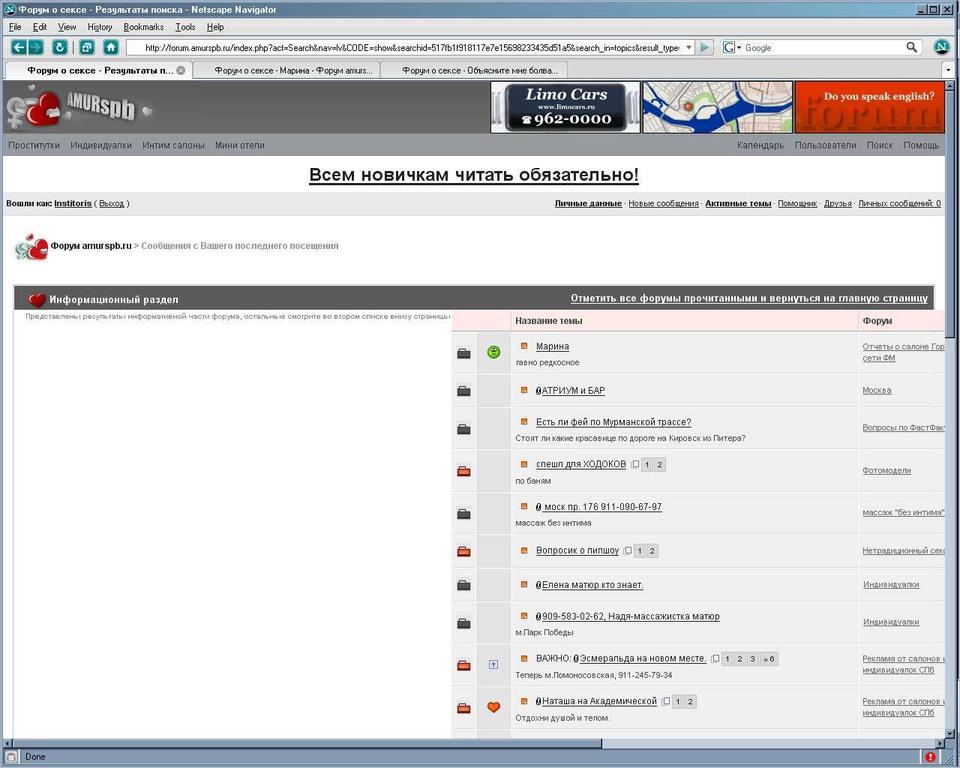
Task: Reload the current page
Action: (60, 47)
